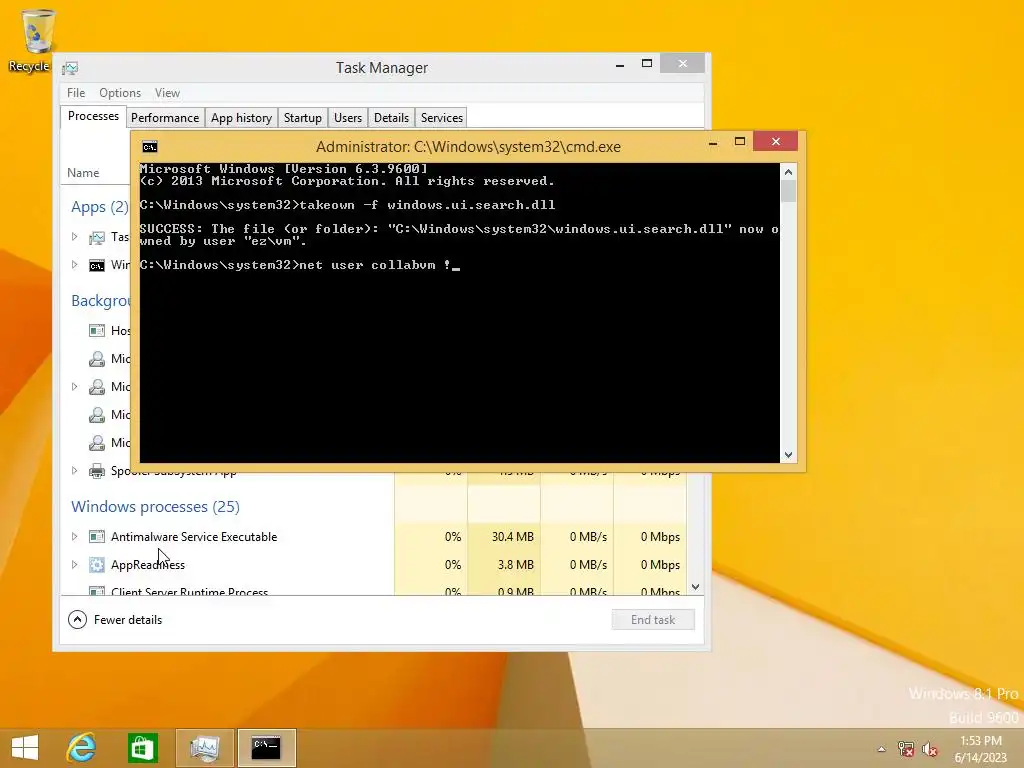The height and width of the screenshot is (768, 1024).
Task: Expand the Spooler SubSystem App row
Action: coord(74,470)
